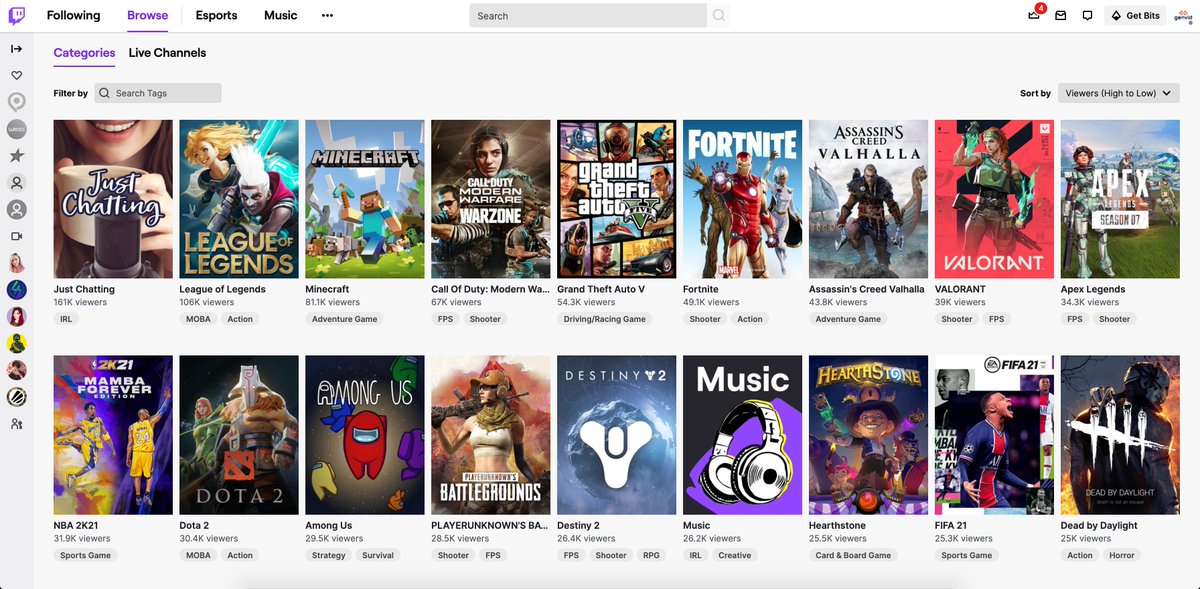Open the League of Legends cover art

tap(239, 199)
